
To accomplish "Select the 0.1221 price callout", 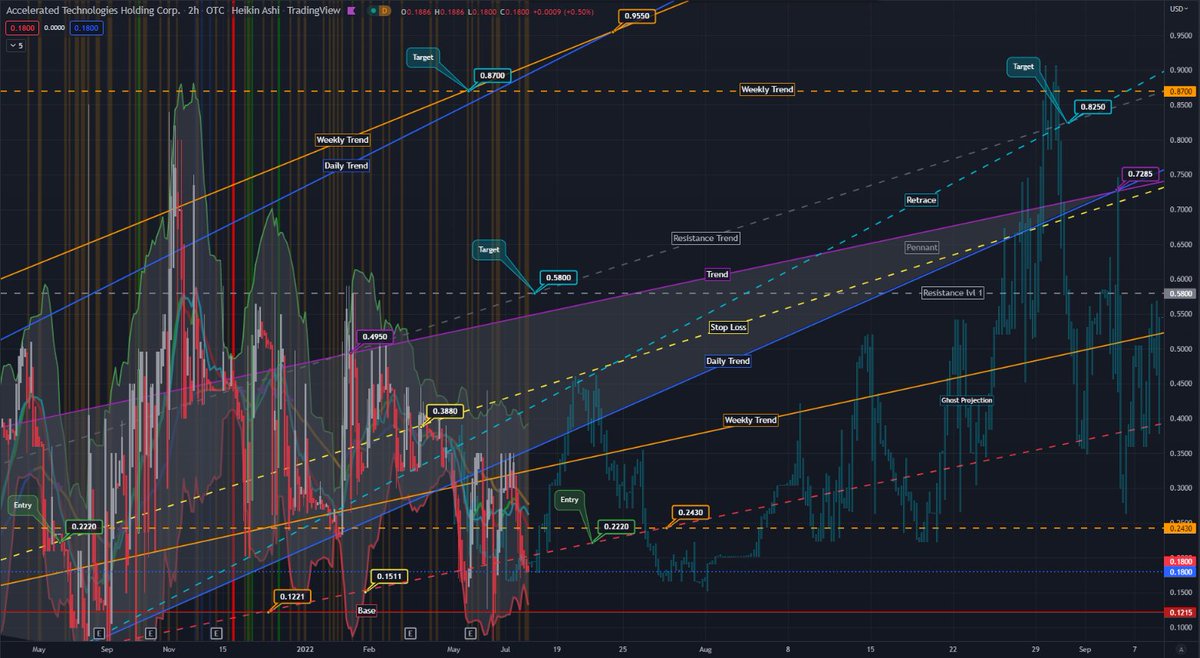I will click(x=292, y=596).
